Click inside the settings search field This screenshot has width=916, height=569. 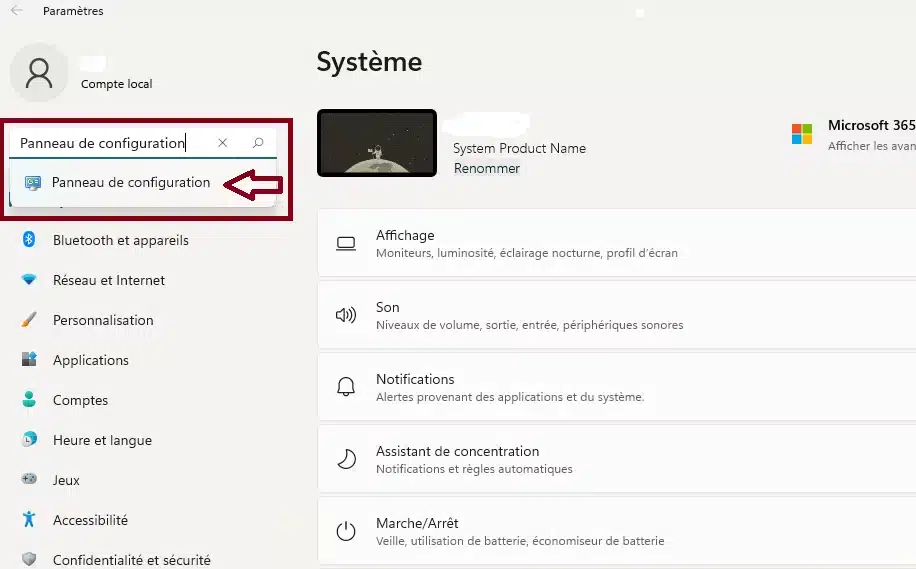pos(110,143)
